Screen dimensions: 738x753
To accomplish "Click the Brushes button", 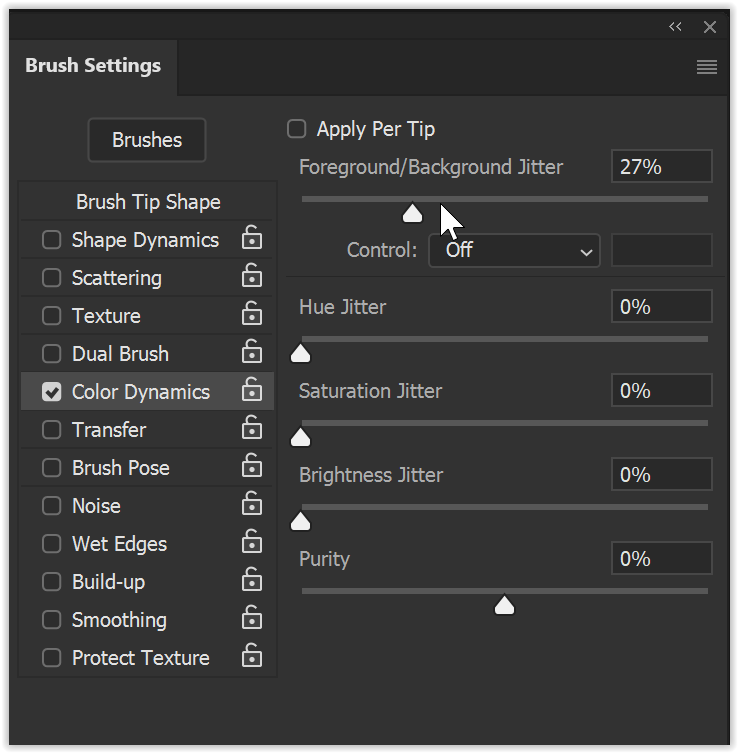I will click(x=147, y=140).
